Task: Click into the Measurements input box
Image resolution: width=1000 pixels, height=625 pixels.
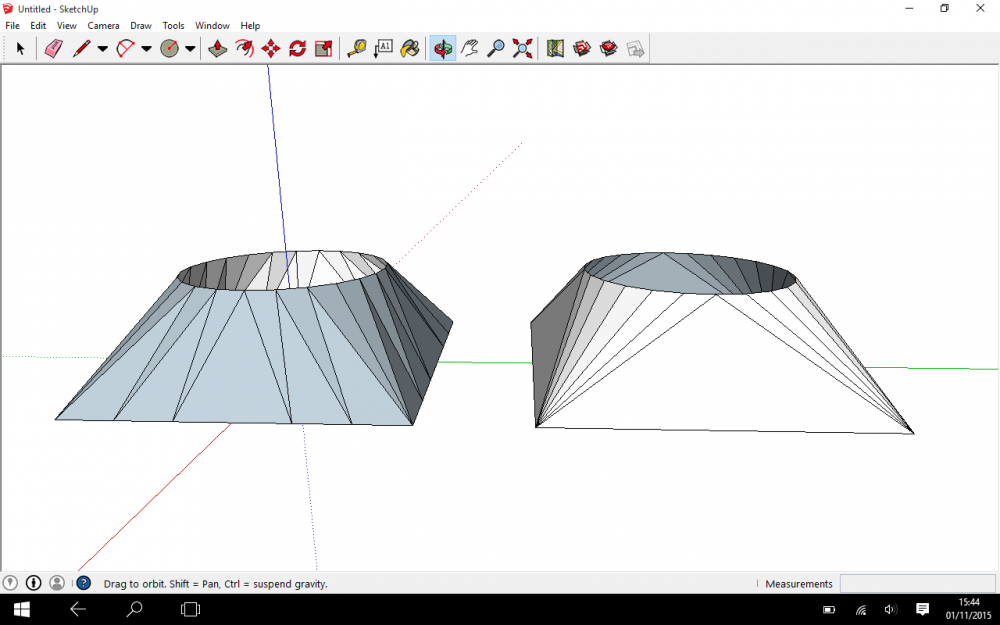Action: coord(918,584)
